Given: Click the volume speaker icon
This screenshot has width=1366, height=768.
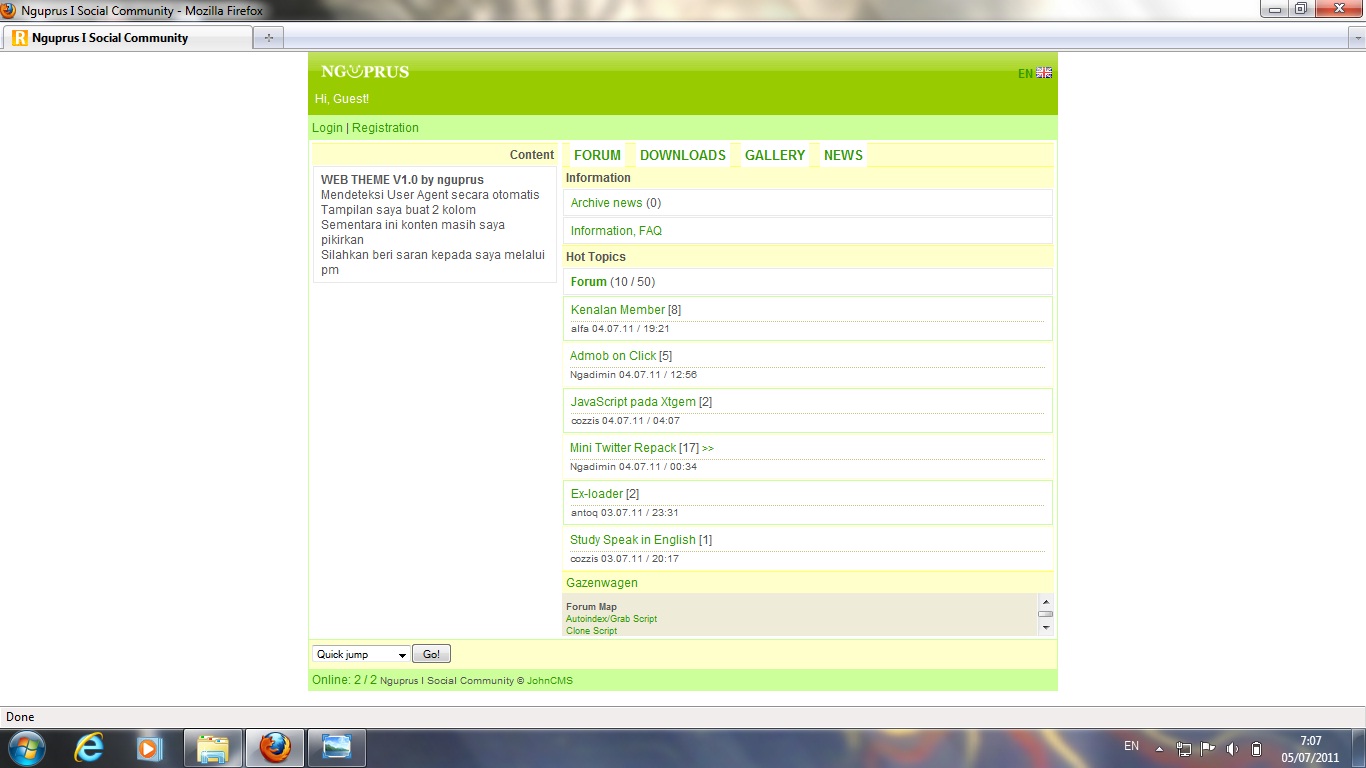Looking at the screenshot, I should click(x=1232, y=748).
